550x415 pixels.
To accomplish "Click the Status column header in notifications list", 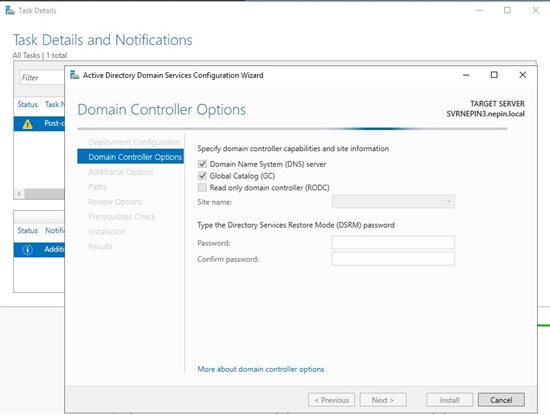I will [x=27, y=230].
